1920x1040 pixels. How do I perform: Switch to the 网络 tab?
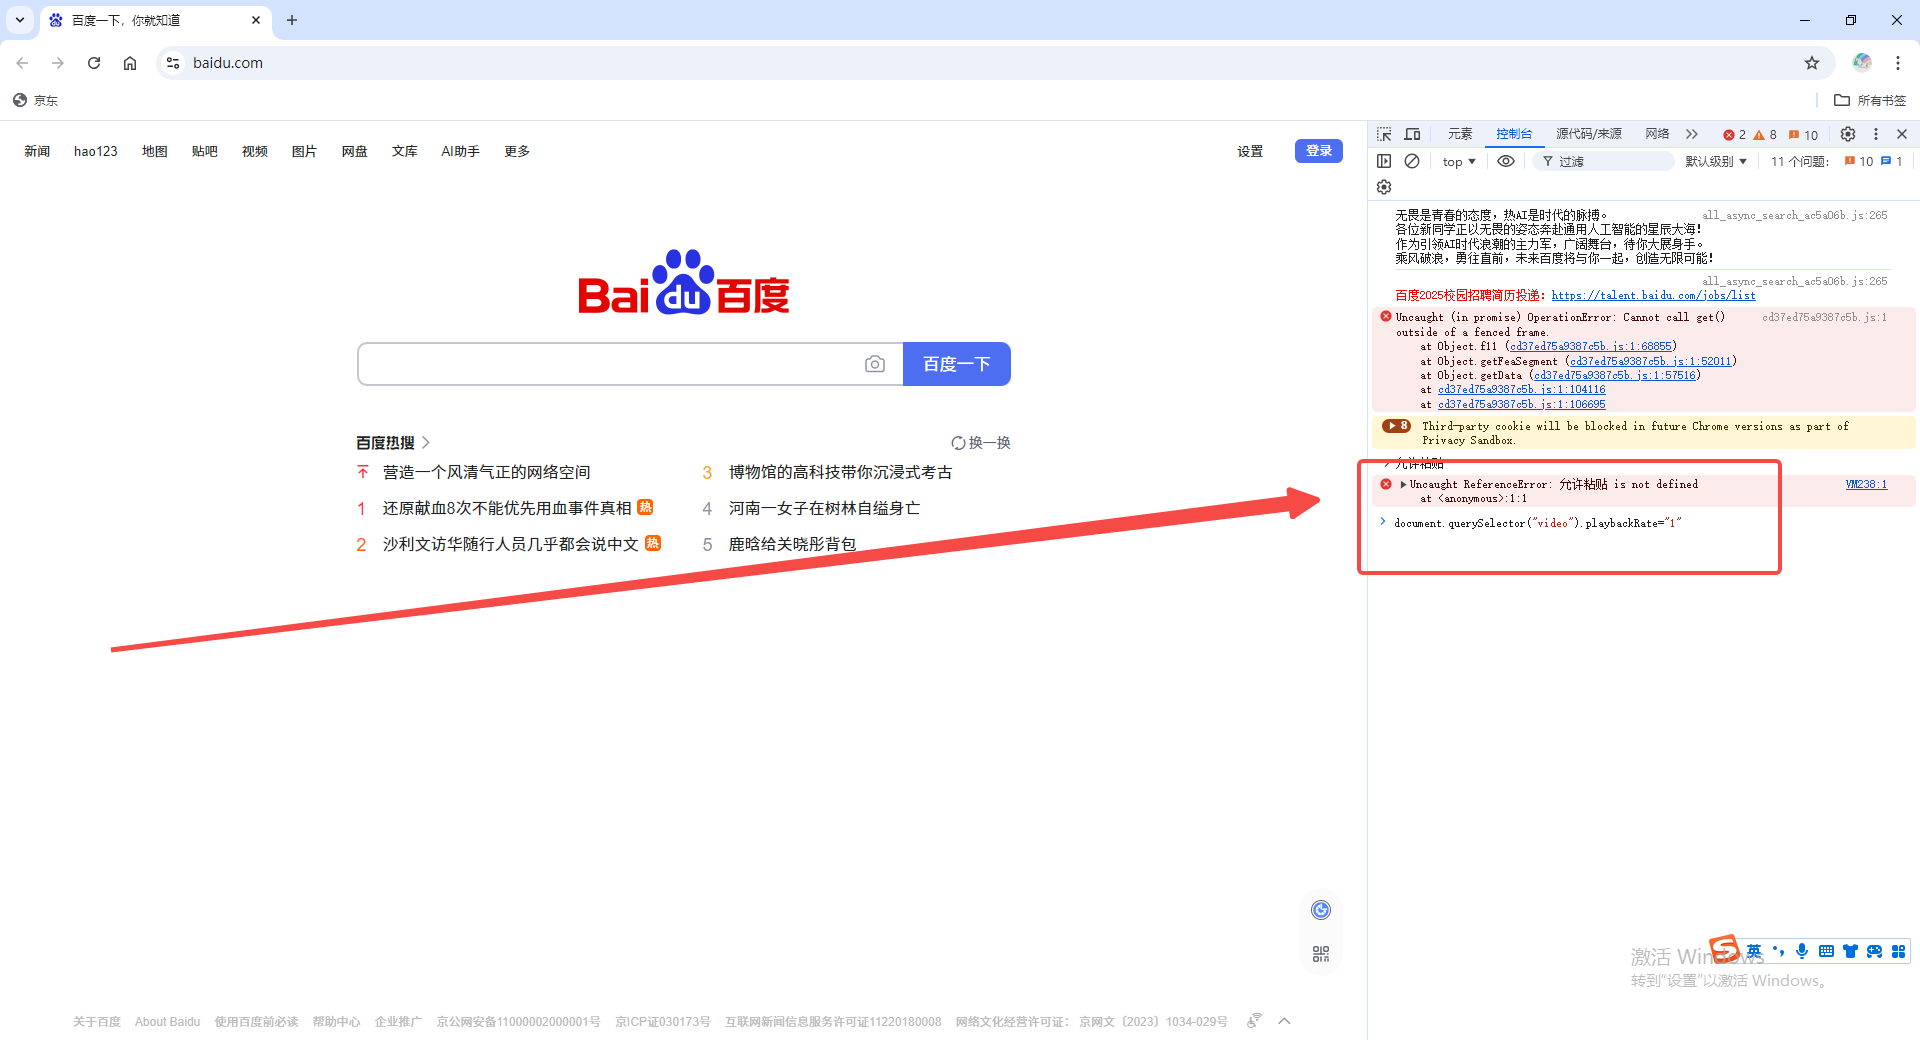[x=1657, y=134]
